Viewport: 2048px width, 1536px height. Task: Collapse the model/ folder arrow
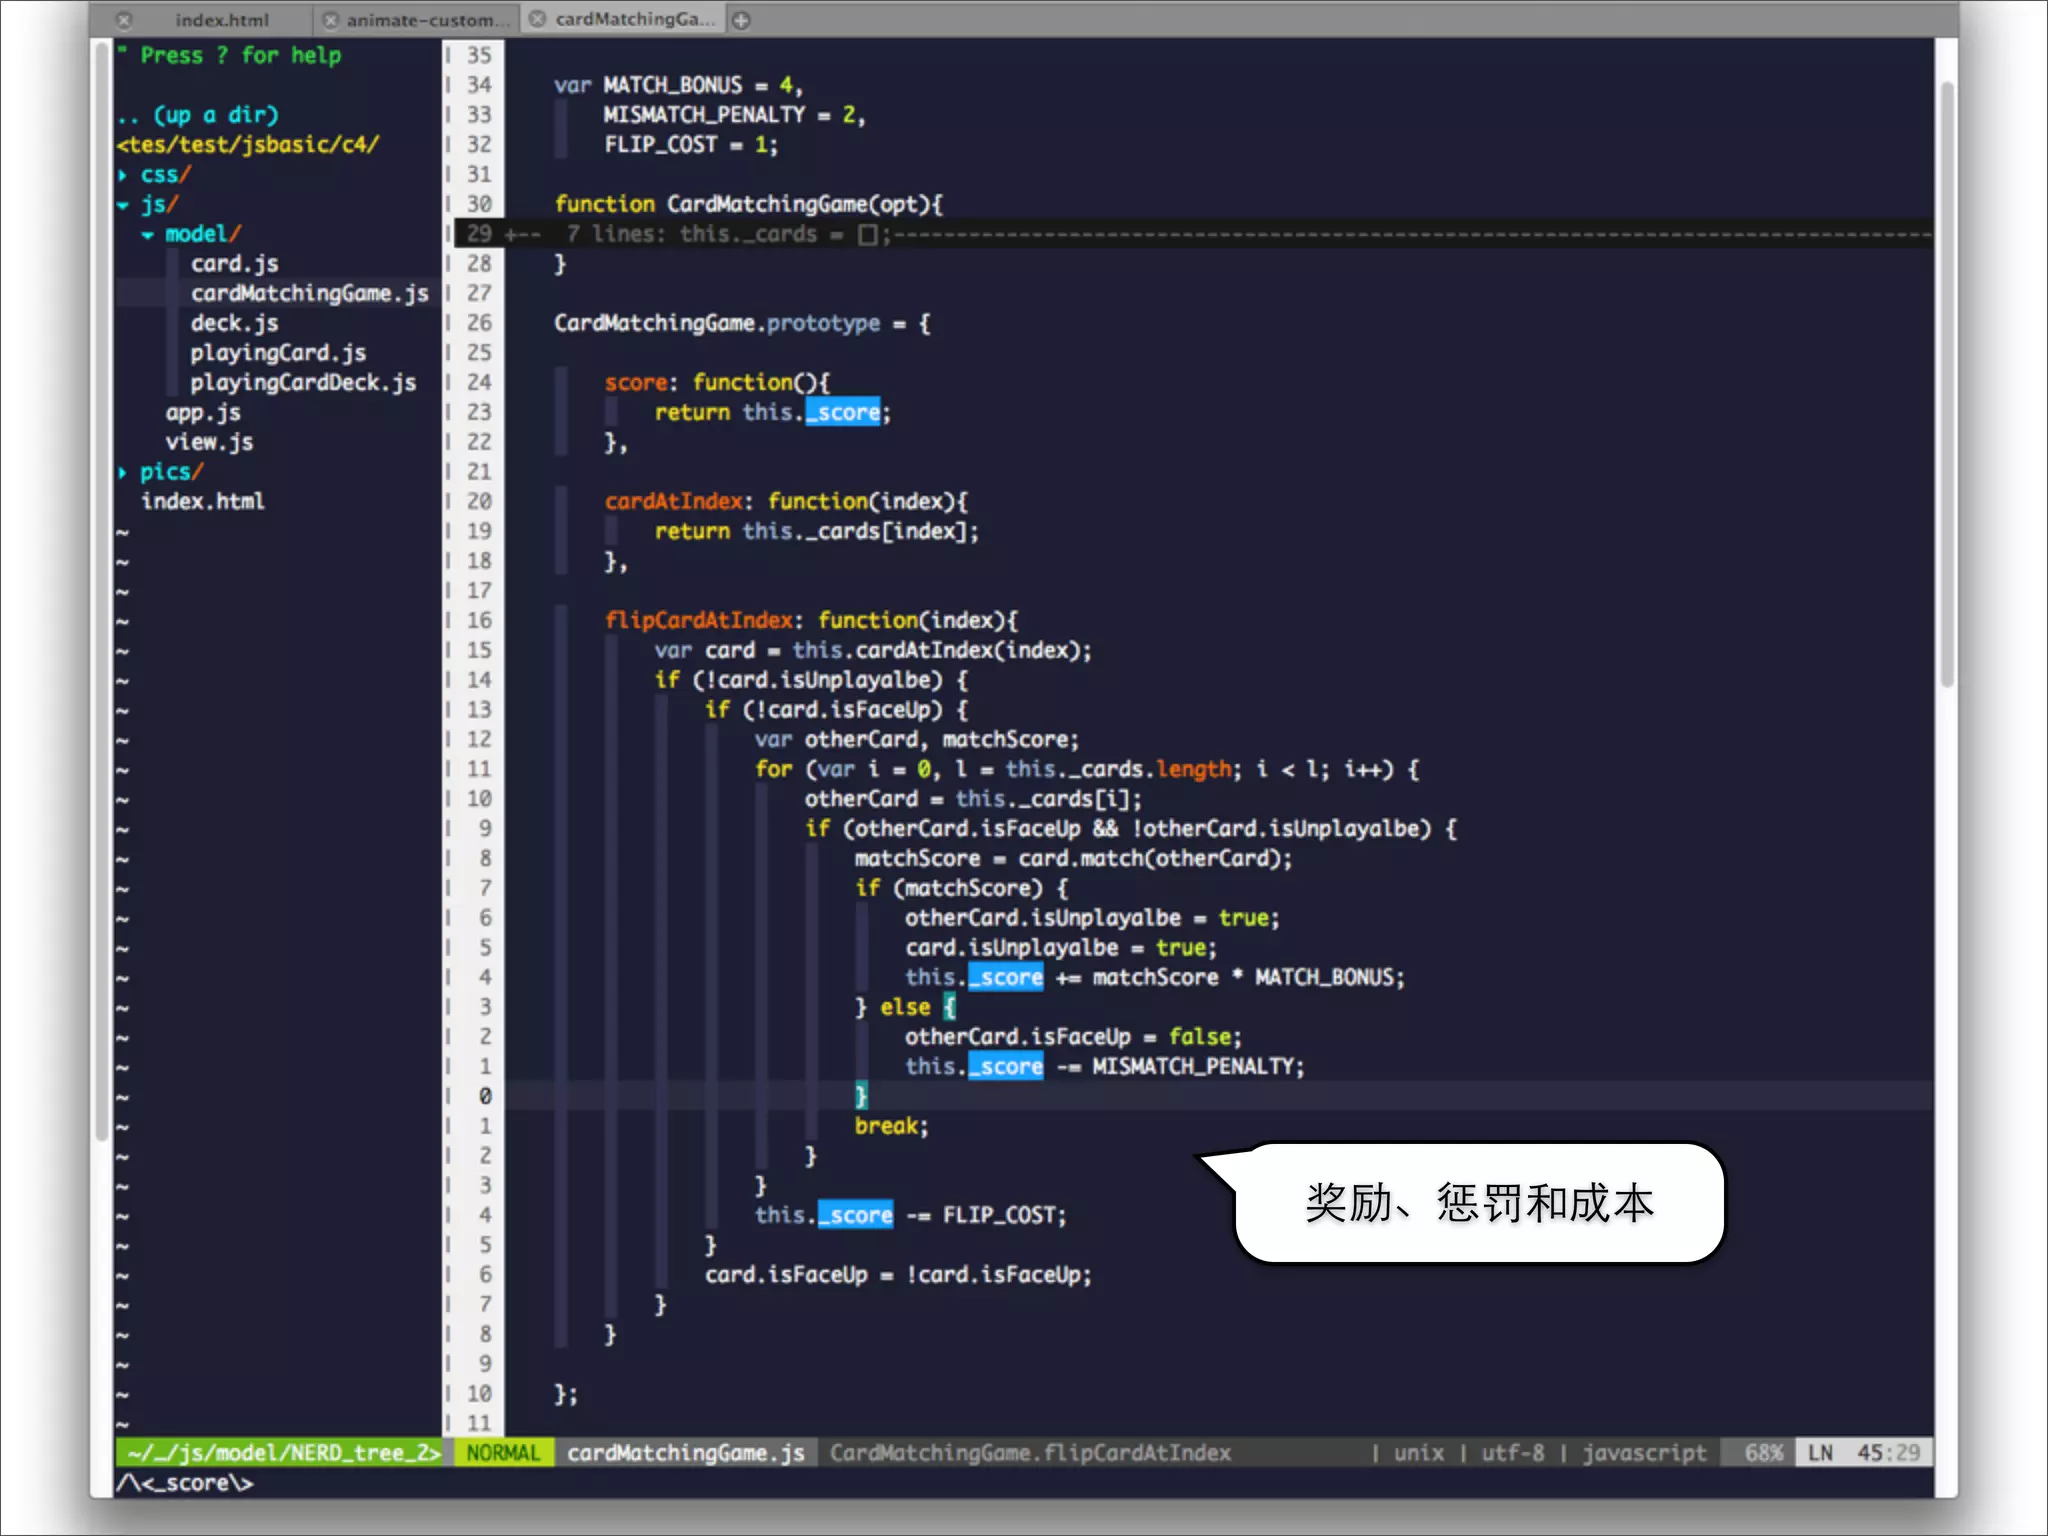[148, 235]
